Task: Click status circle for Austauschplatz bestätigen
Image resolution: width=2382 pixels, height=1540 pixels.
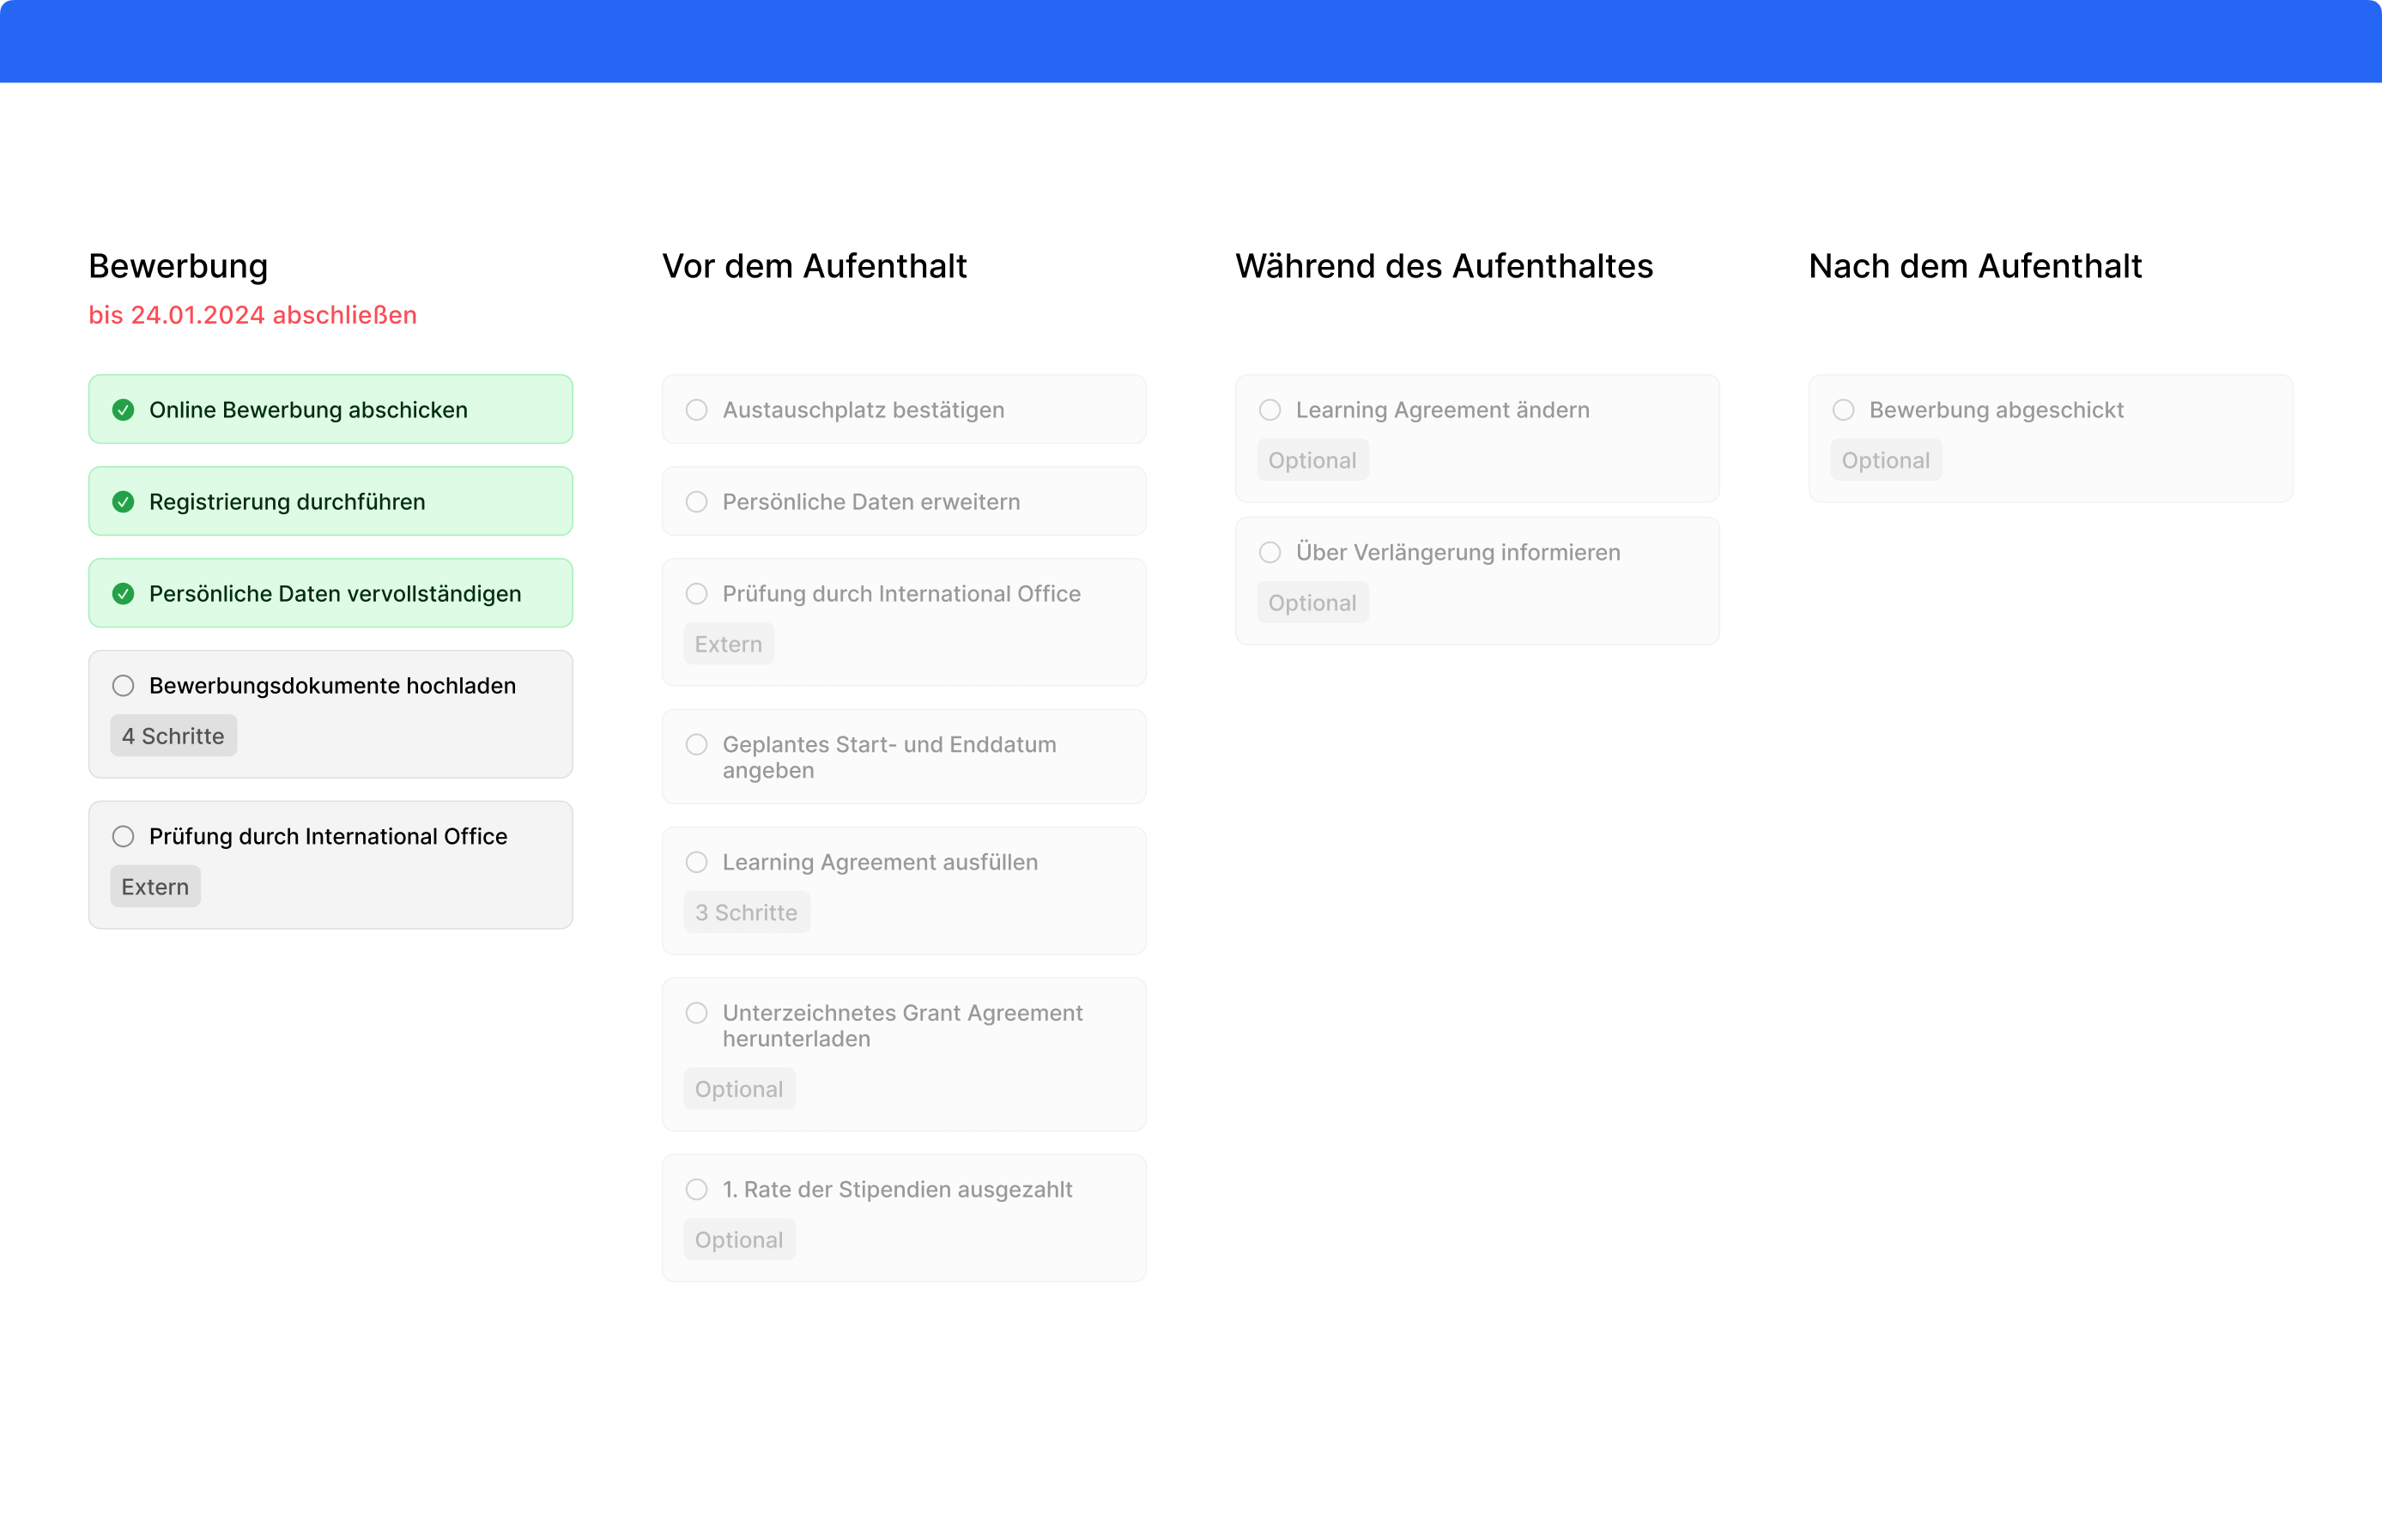Action: (x=697, y=410)
